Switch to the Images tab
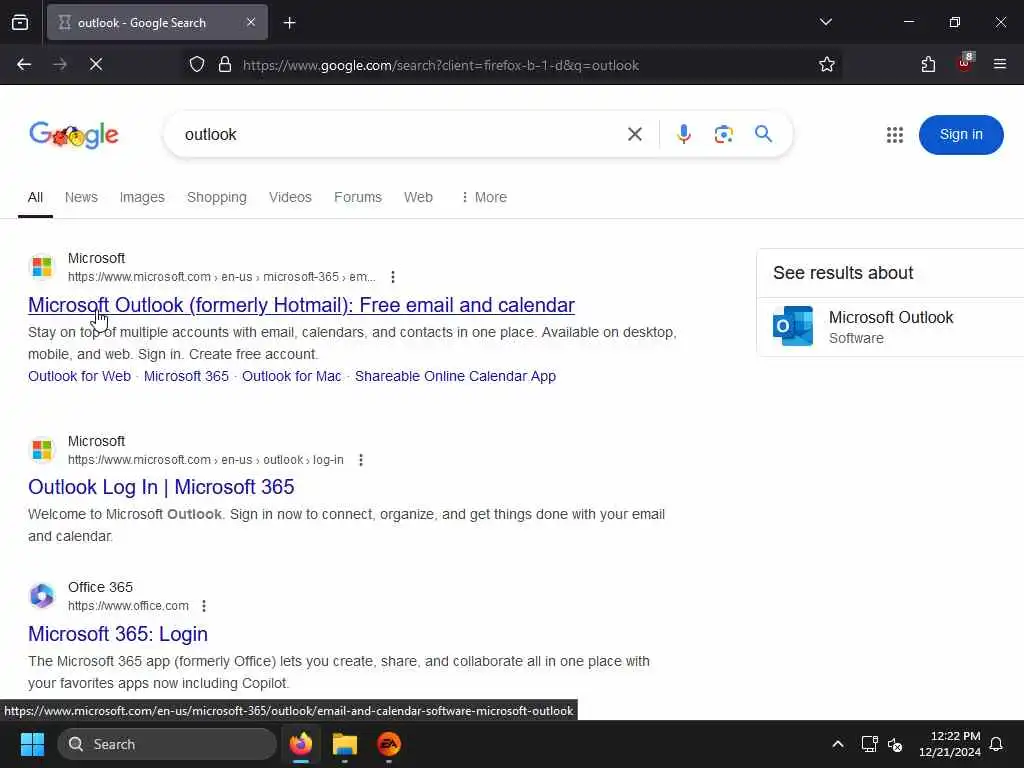Viewport: 1024px width, 768px height. [142, 197]
